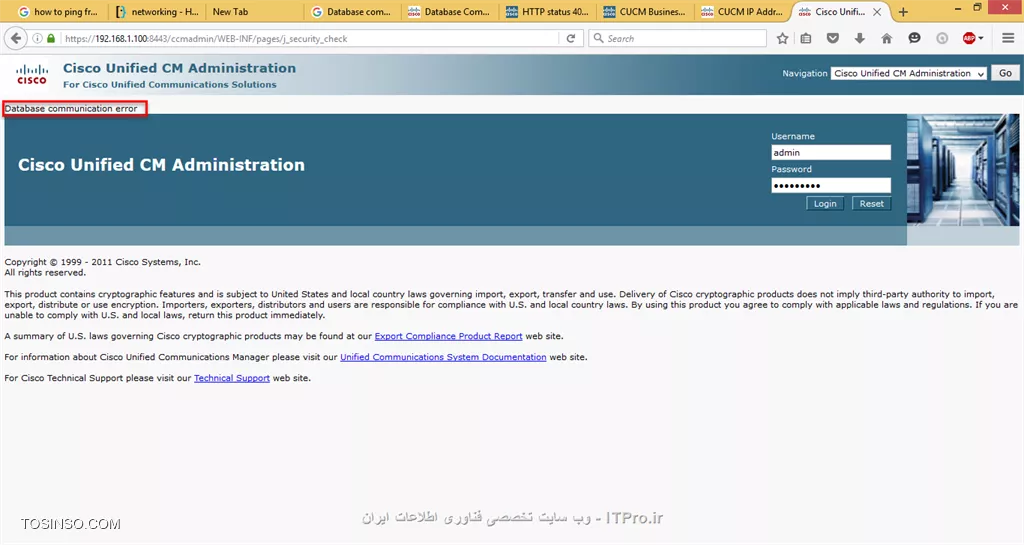
Task: Open the Technical Support link
Action: [232, 378]
